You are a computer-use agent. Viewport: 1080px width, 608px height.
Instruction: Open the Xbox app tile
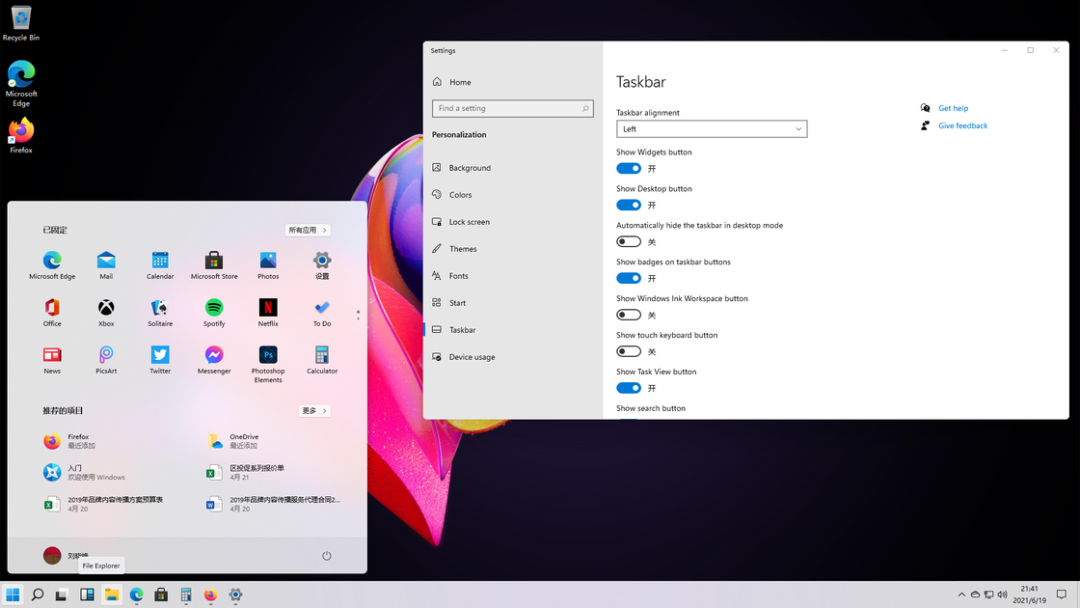(106, 308)
